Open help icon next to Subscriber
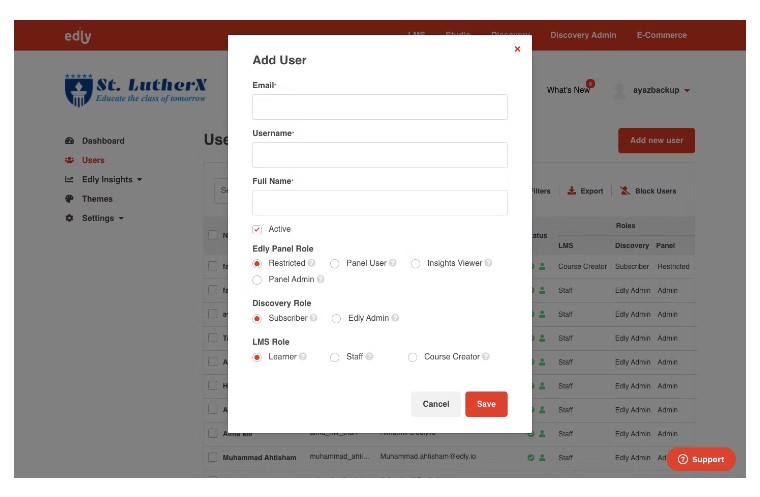This screenshot has height=497, width=760. pos(314,318)
